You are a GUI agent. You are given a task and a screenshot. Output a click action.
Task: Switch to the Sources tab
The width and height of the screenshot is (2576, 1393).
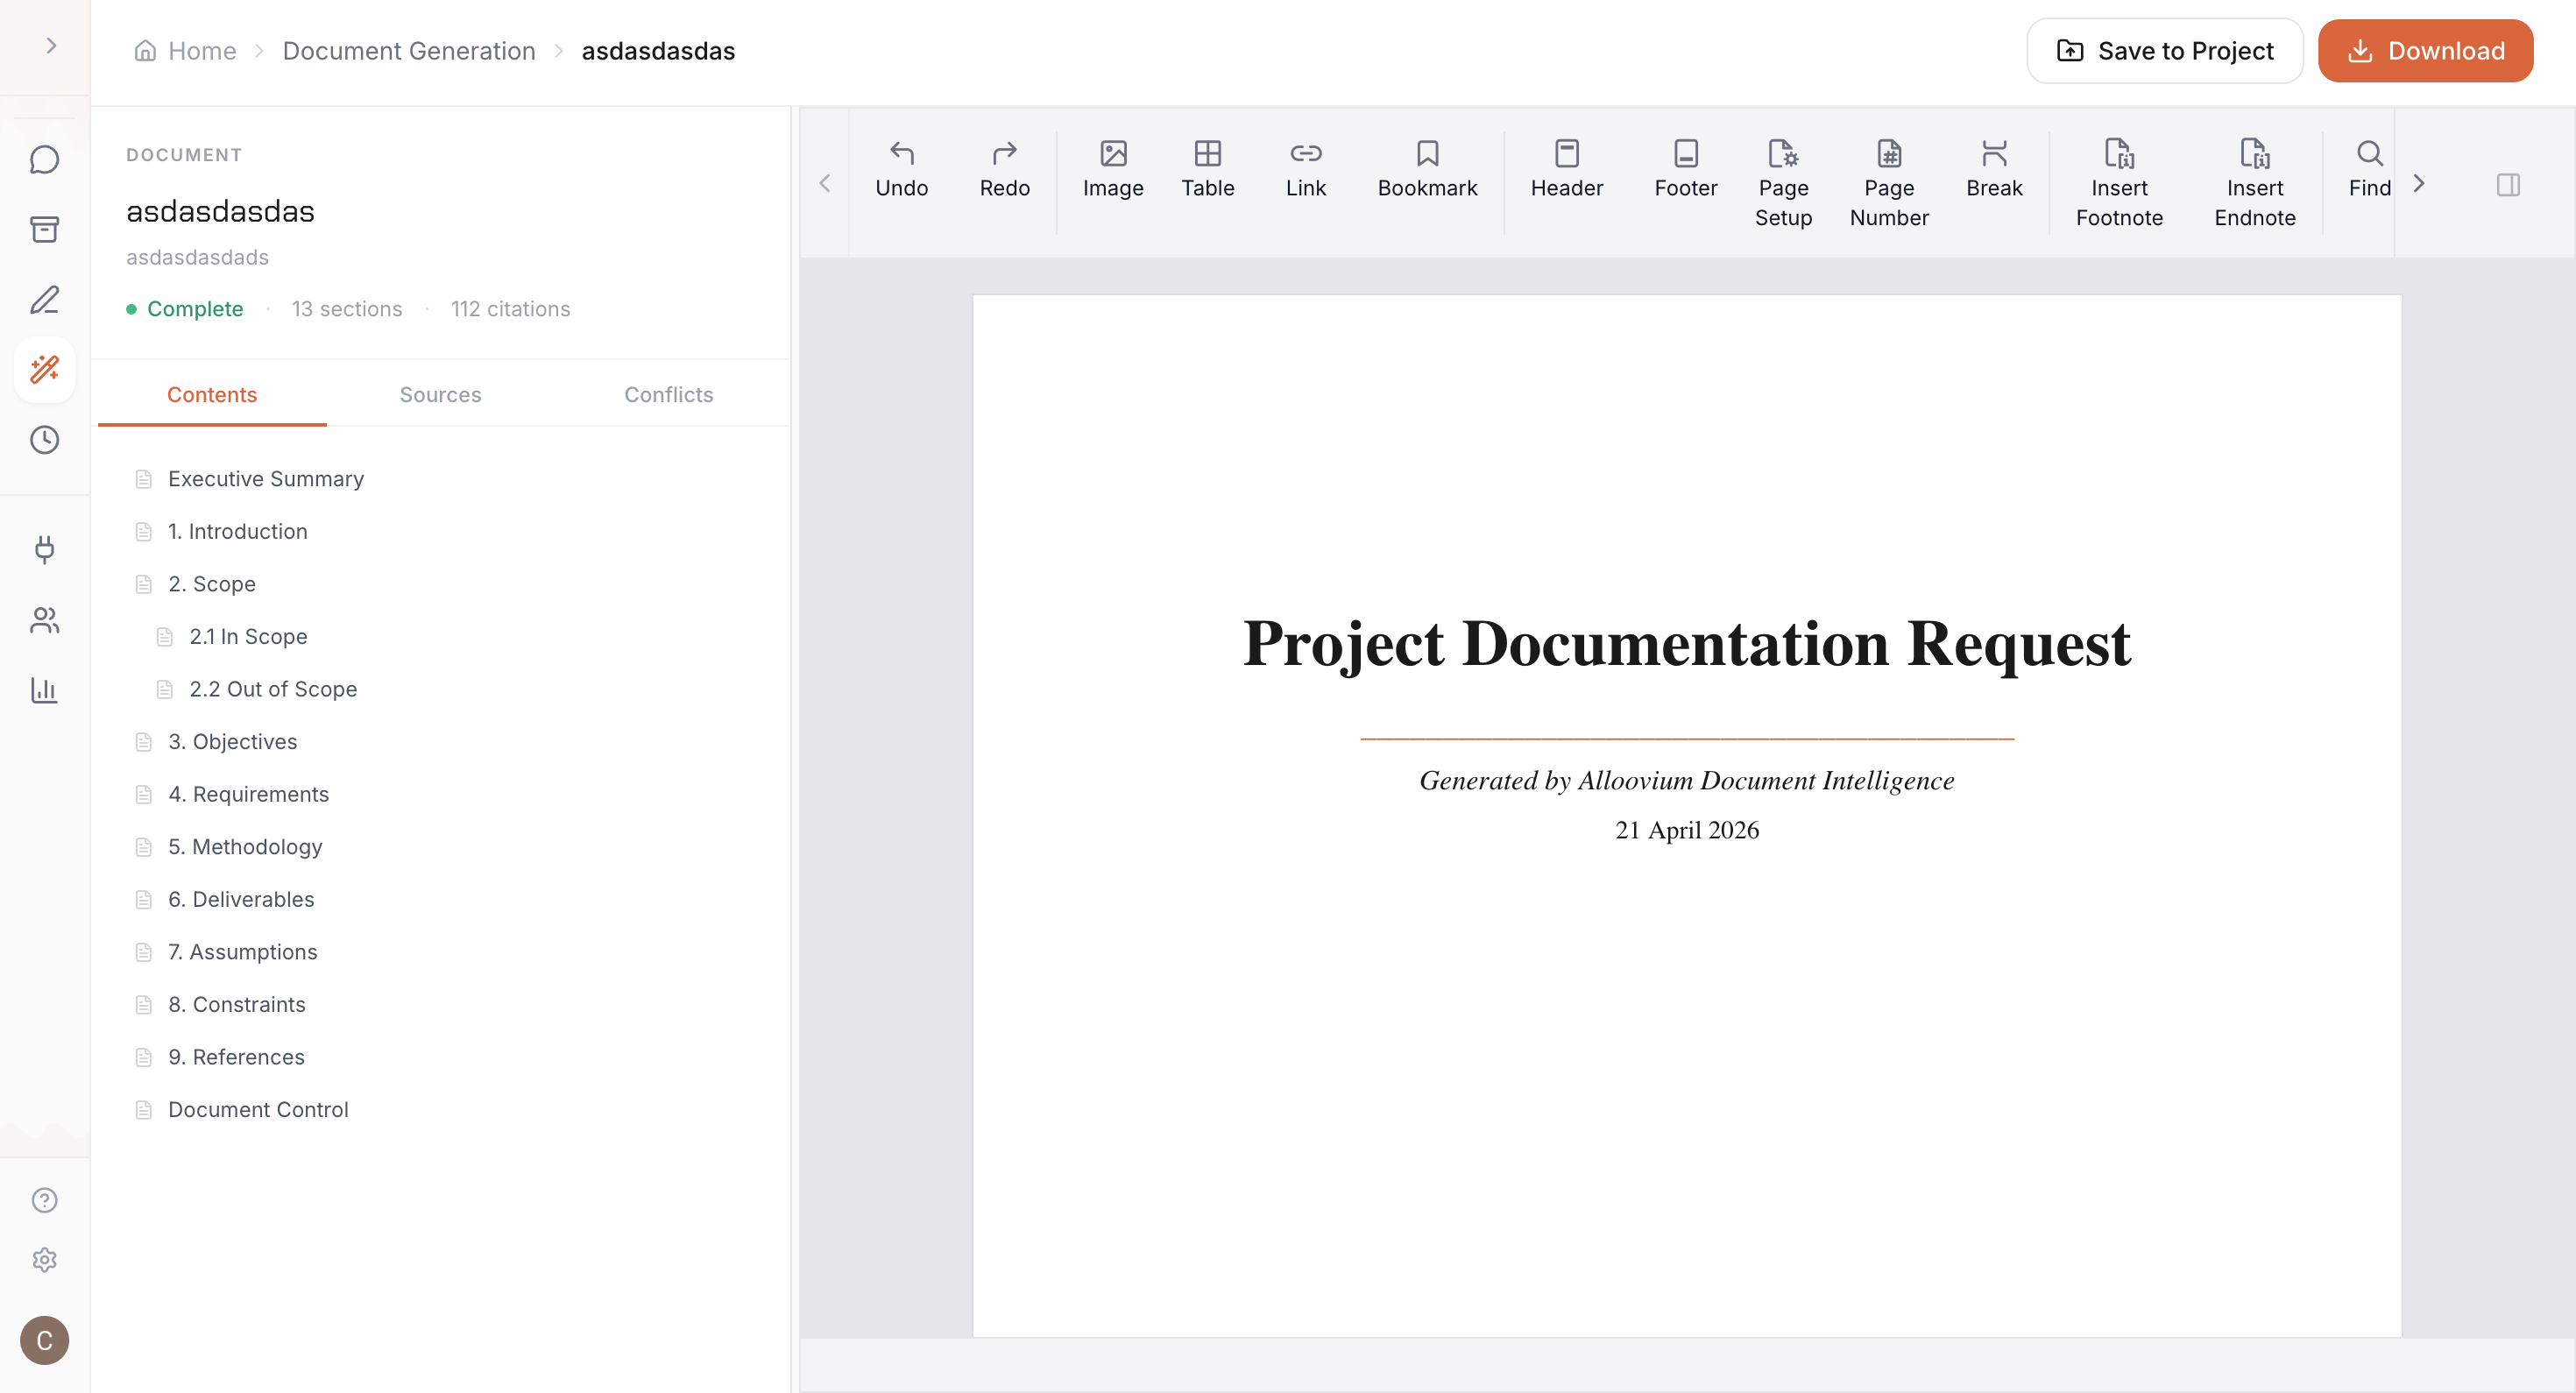click(x=440, y=395)
